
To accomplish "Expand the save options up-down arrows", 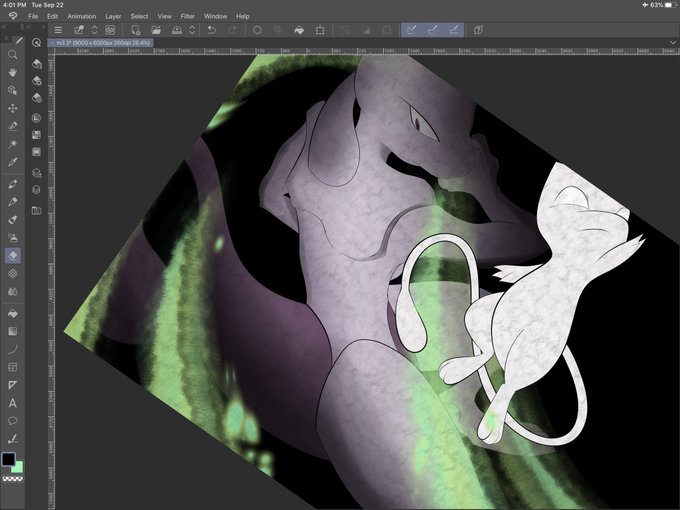I will click(192, 30).
